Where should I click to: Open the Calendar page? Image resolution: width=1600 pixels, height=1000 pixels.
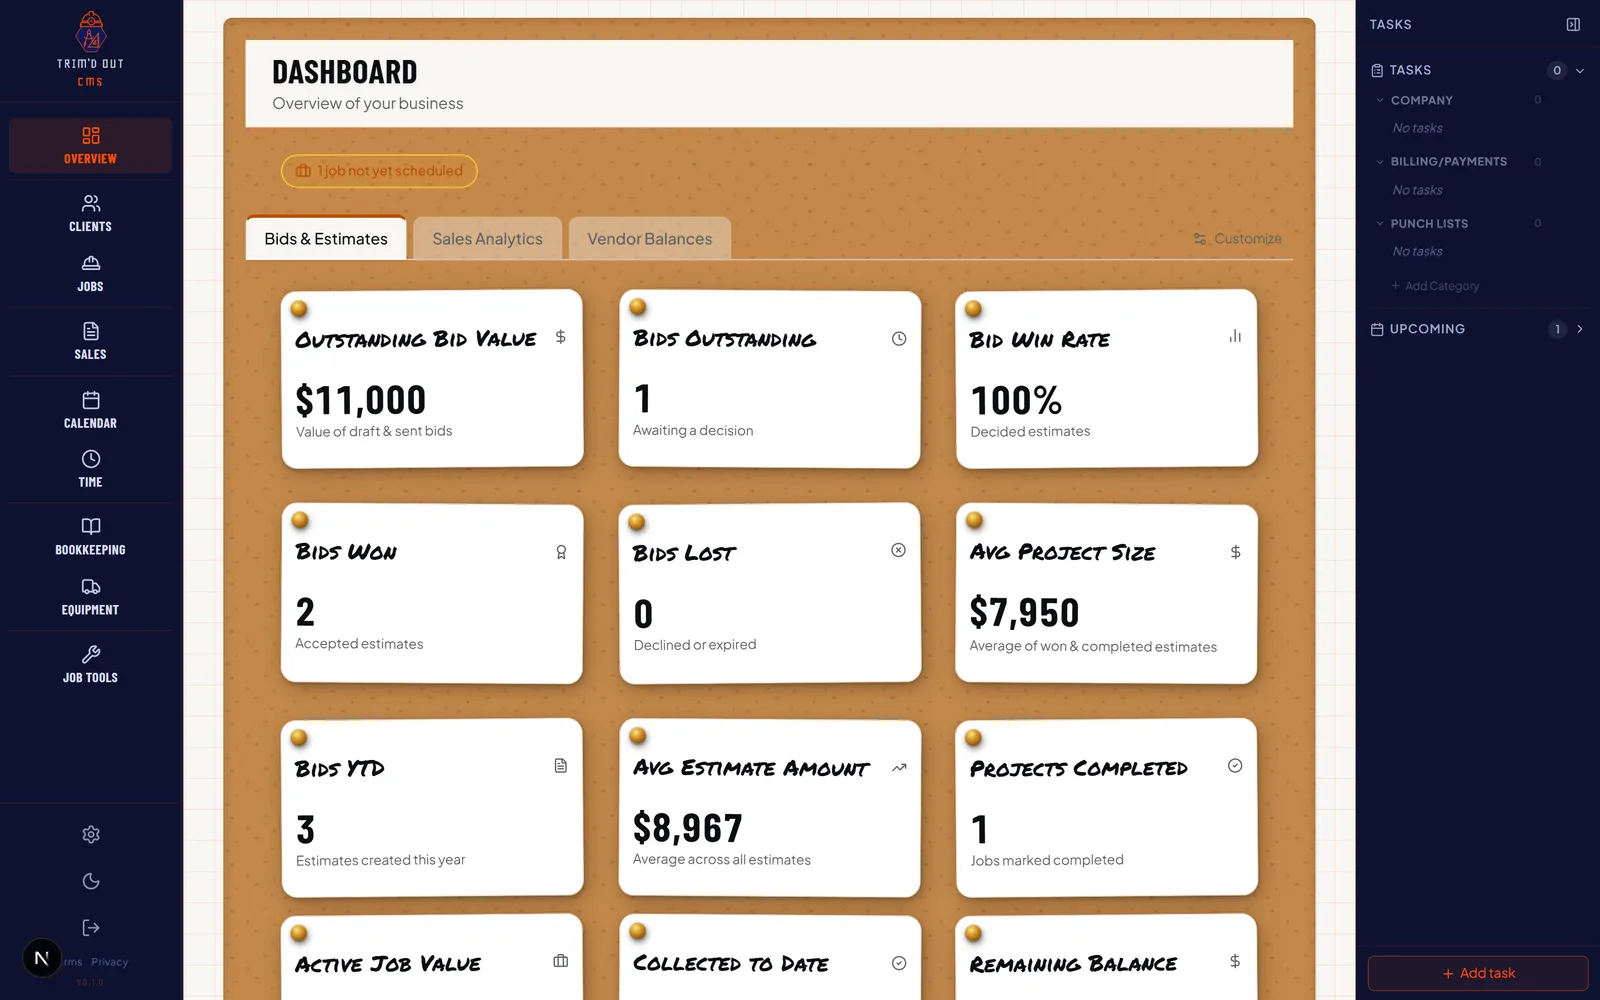tap(90, 410)
